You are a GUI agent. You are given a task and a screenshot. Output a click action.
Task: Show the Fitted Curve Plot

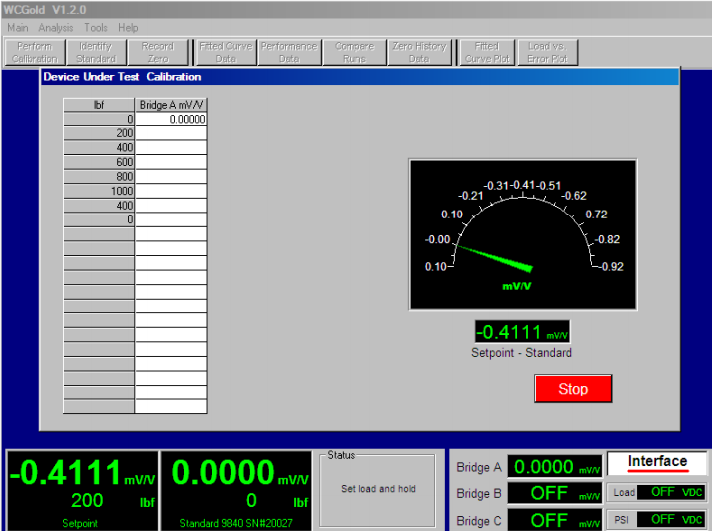(x=487, y=52)
